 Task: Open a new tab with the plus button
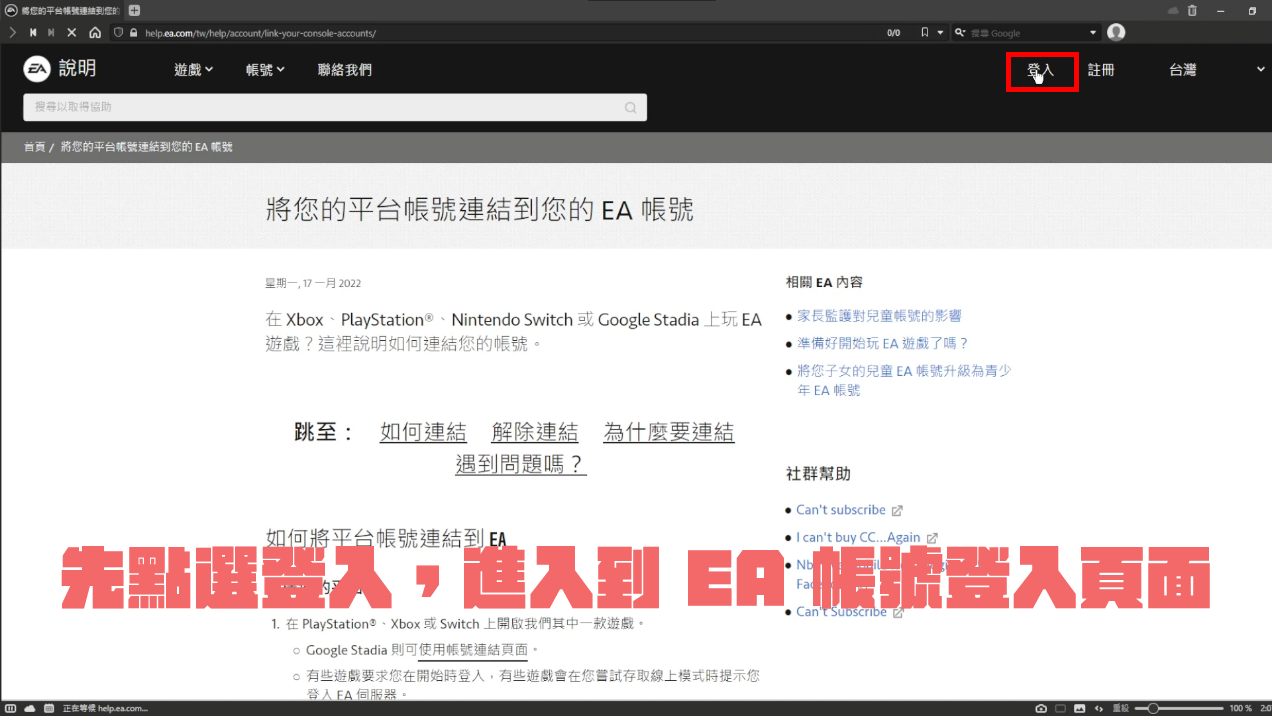(134, 10)
